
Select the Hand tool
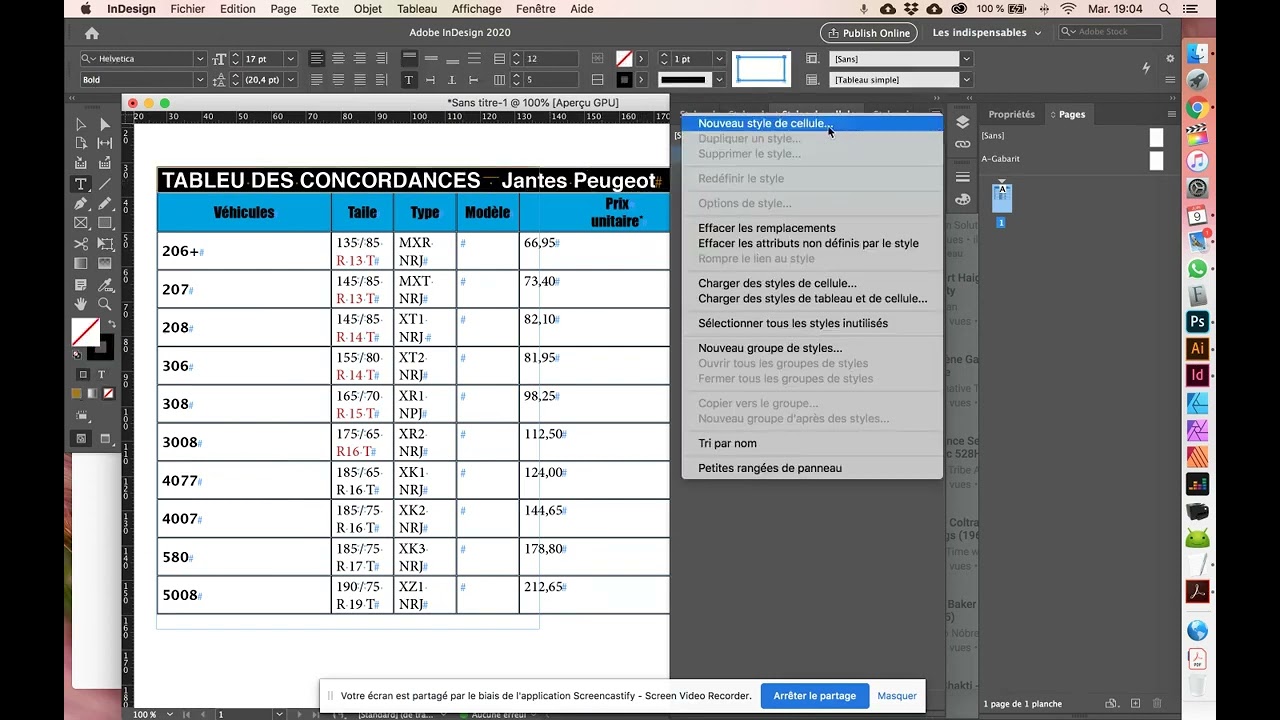(81, 304)
